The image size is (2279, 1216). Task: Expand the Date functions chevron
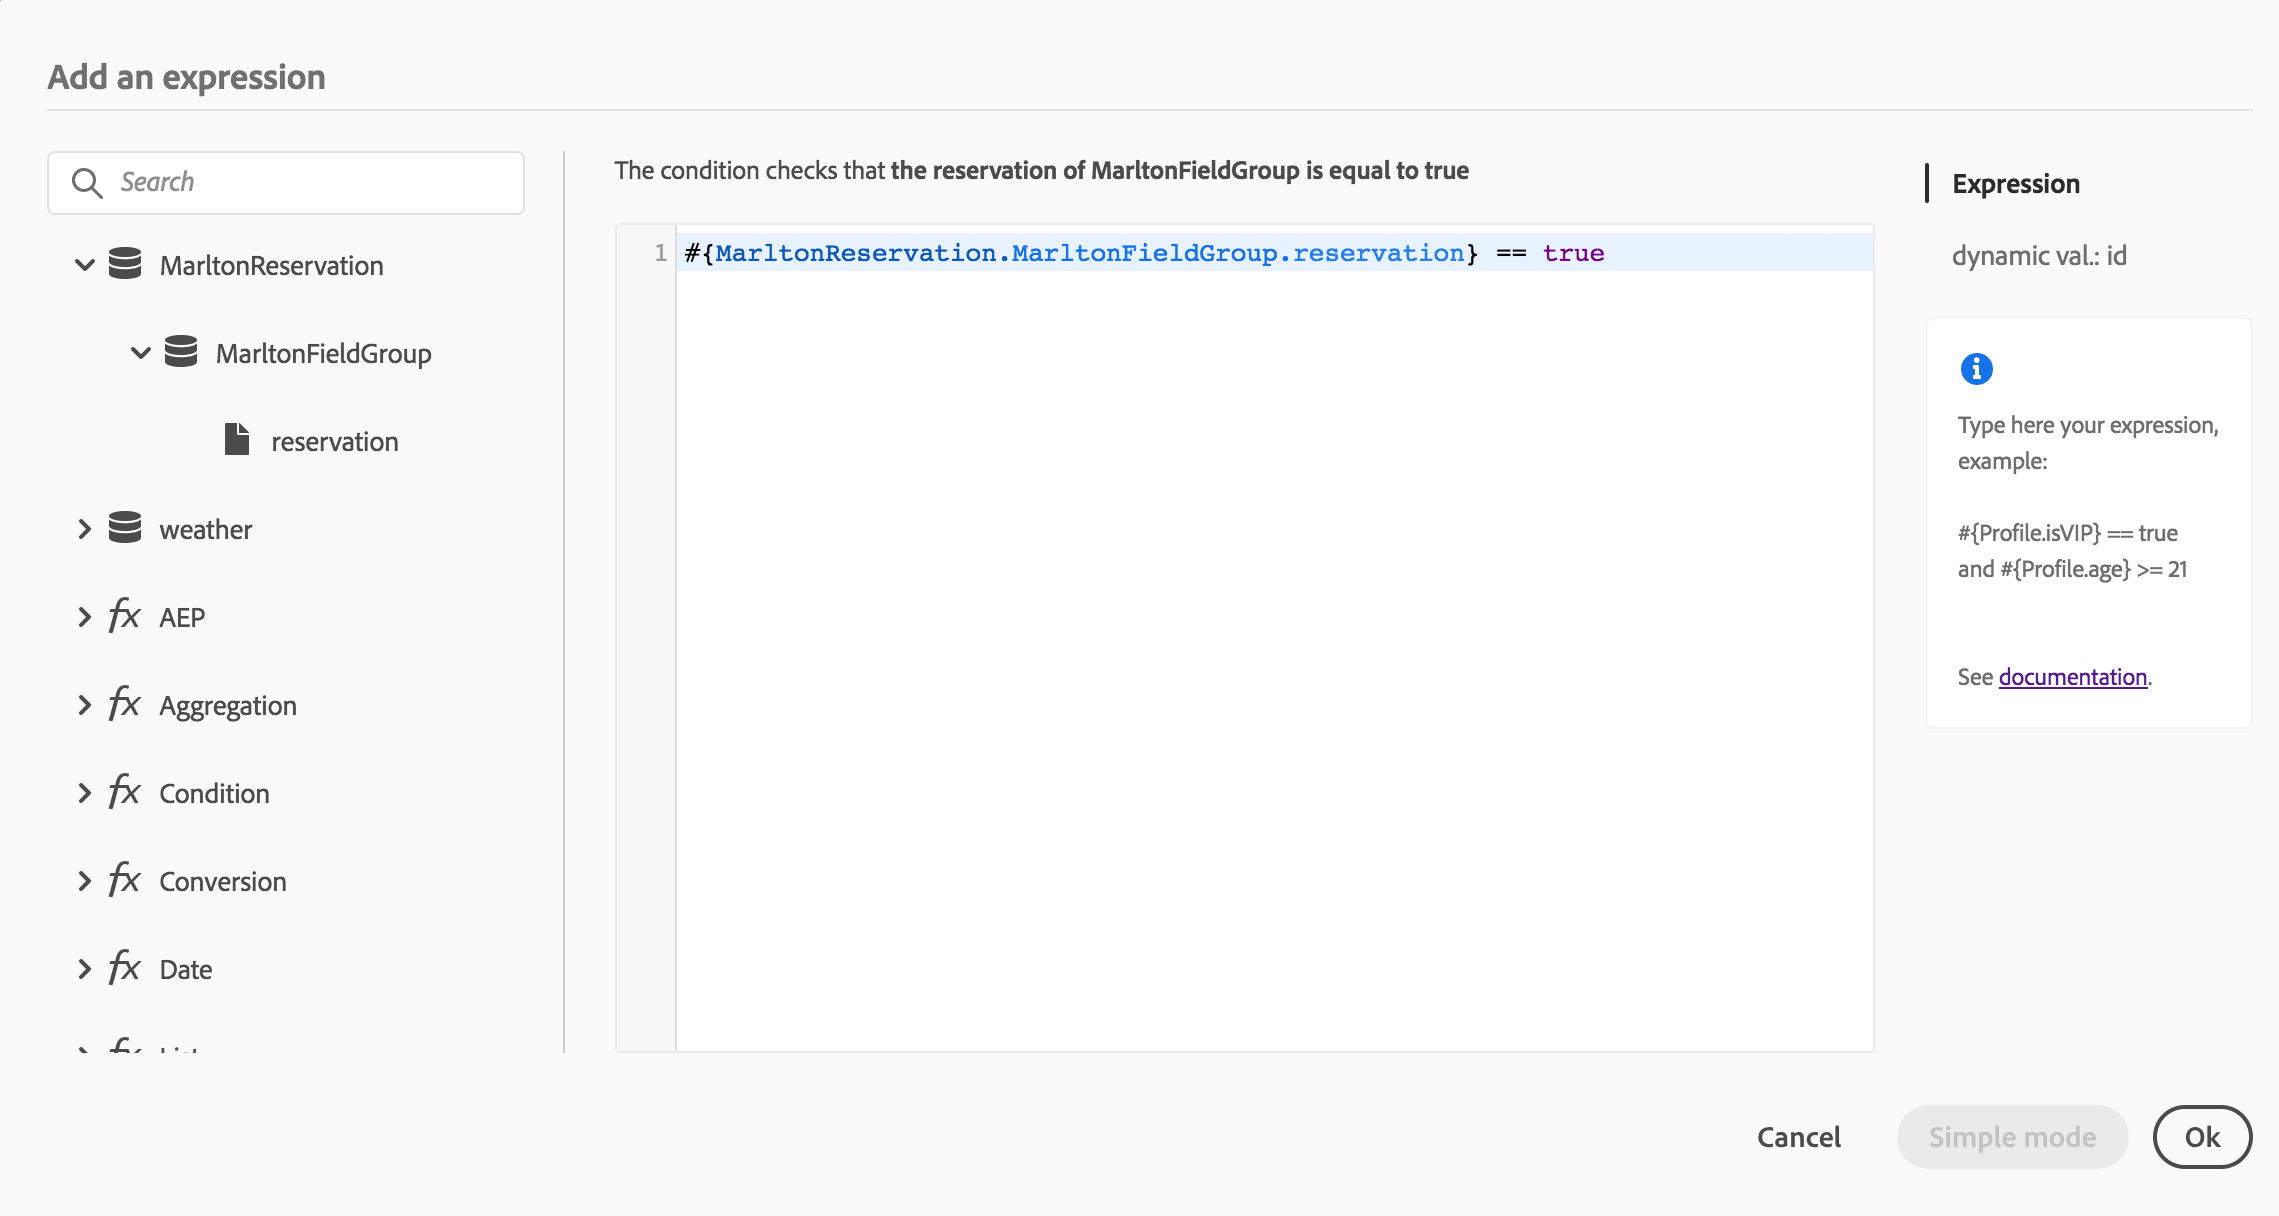(85, 969)
